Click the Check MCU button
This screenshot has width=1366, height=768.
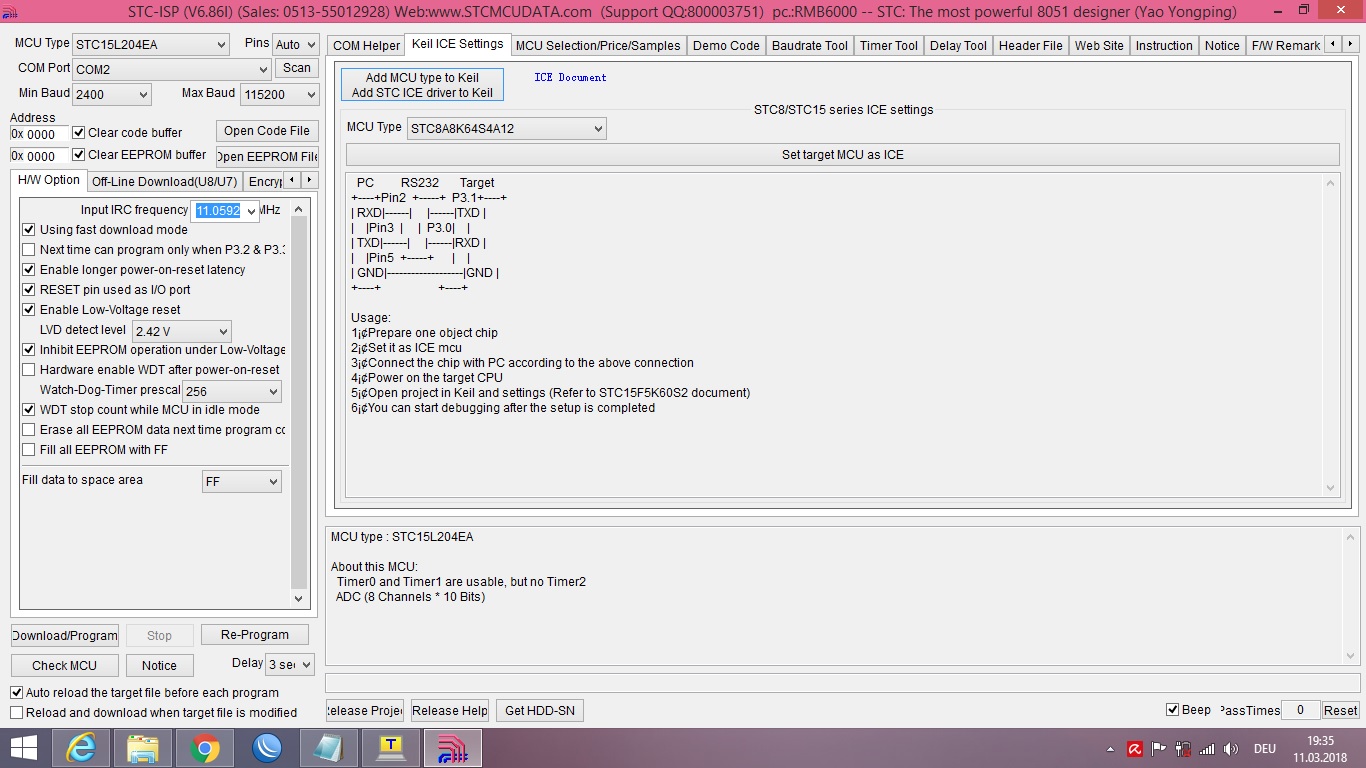click(x=65, y=665)
